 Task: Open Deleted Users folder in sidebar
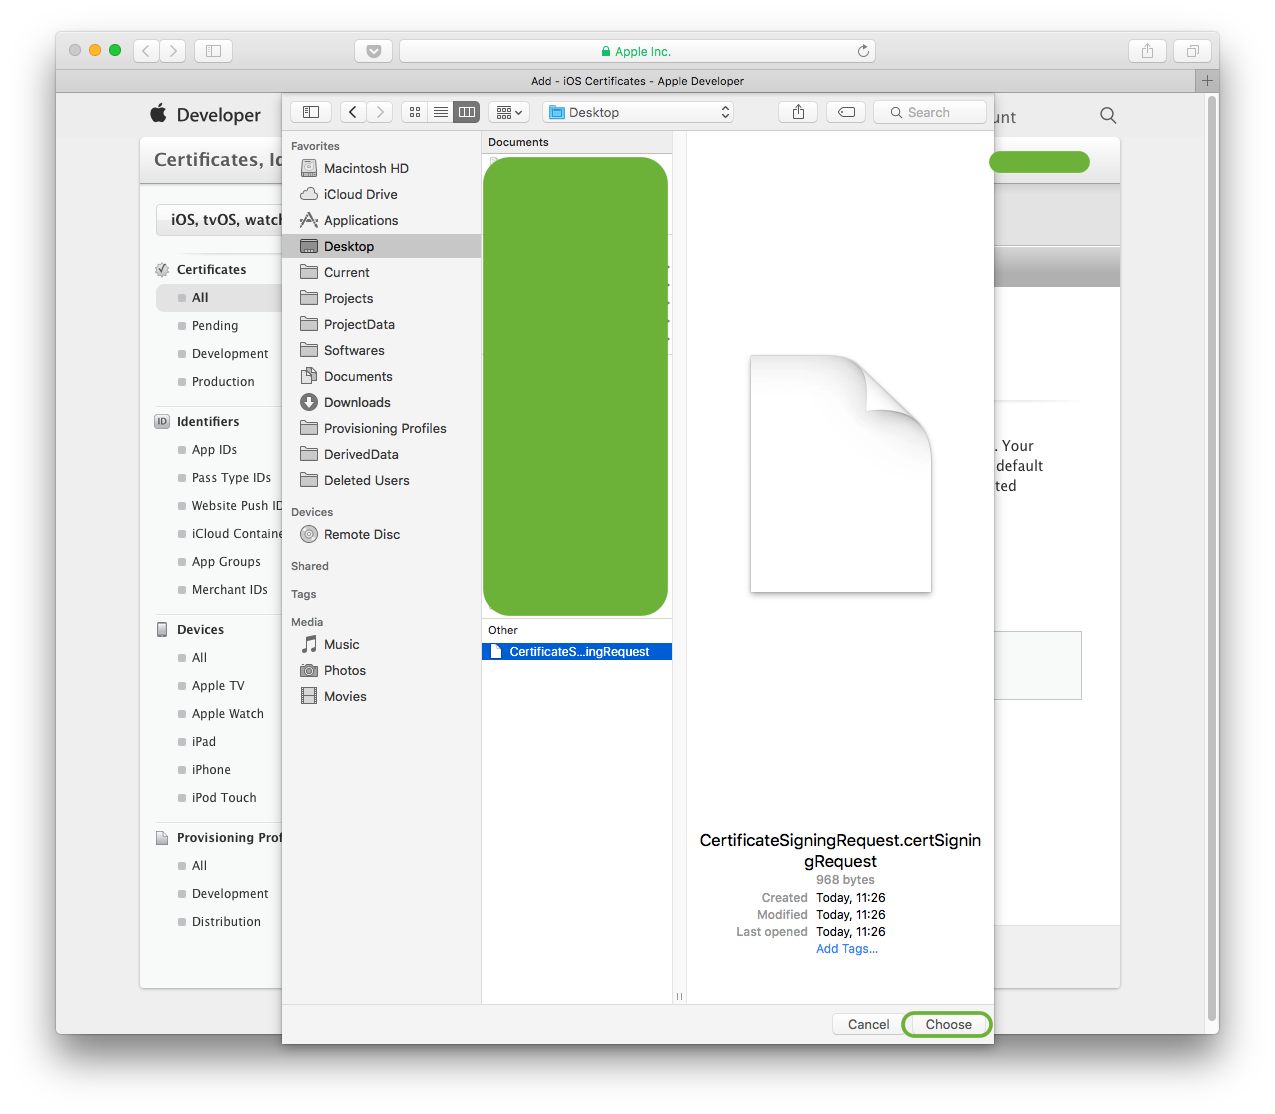[x=381, y=480]
